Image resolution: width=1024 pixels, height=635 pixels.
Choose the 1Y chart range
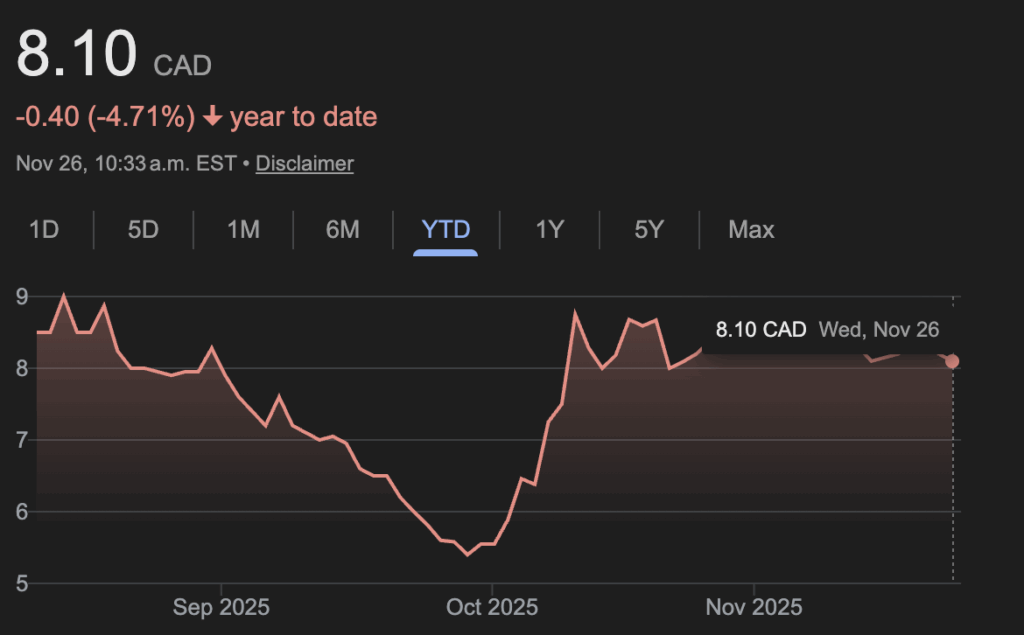(549, 230)
